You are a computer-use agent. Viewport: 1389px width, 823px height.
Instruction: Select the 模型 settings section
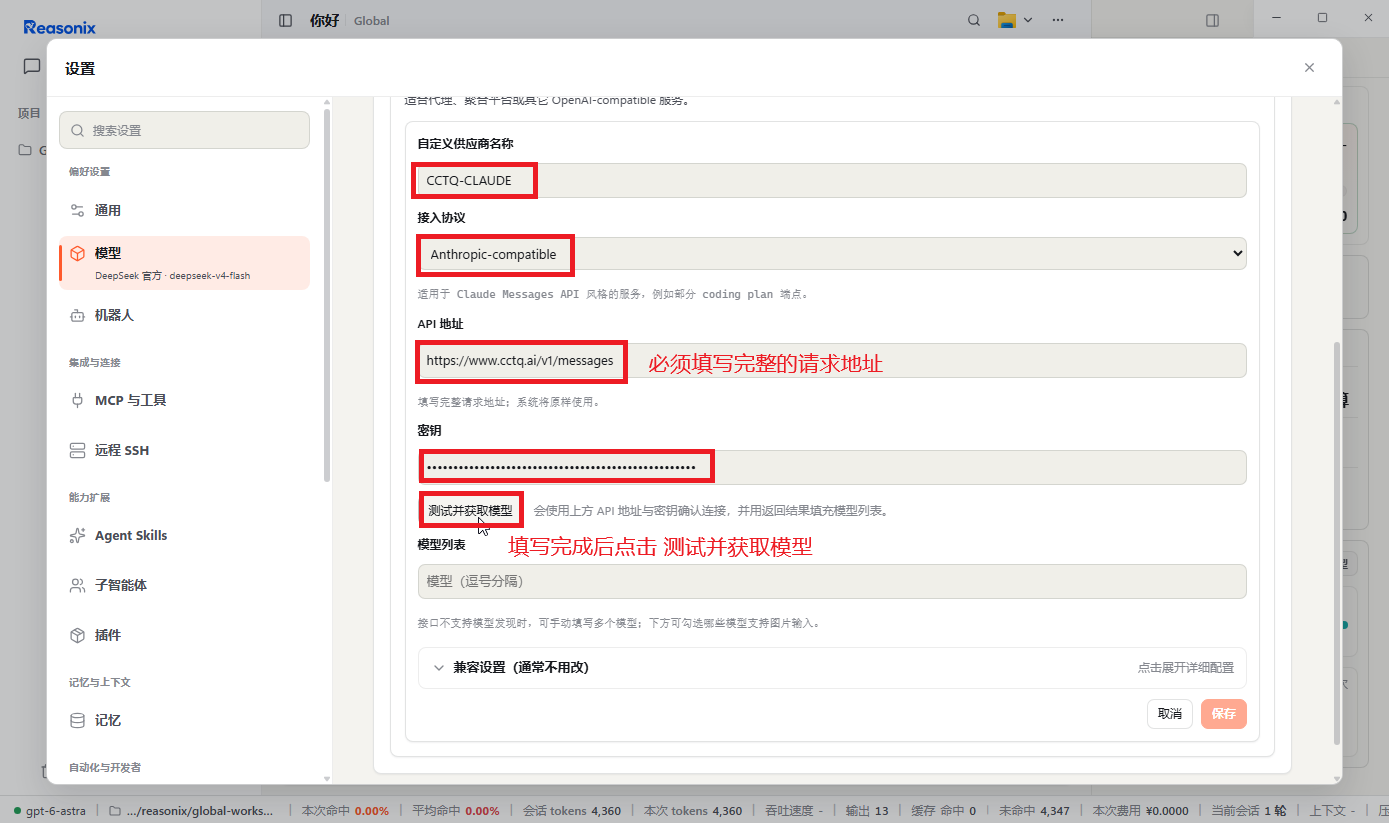click(x=185, y=263)
